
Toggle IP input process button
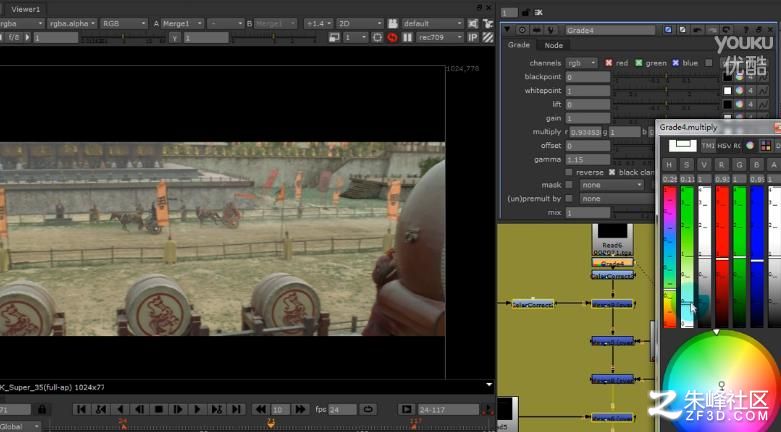pyautogui.click(x=473, y=37)
